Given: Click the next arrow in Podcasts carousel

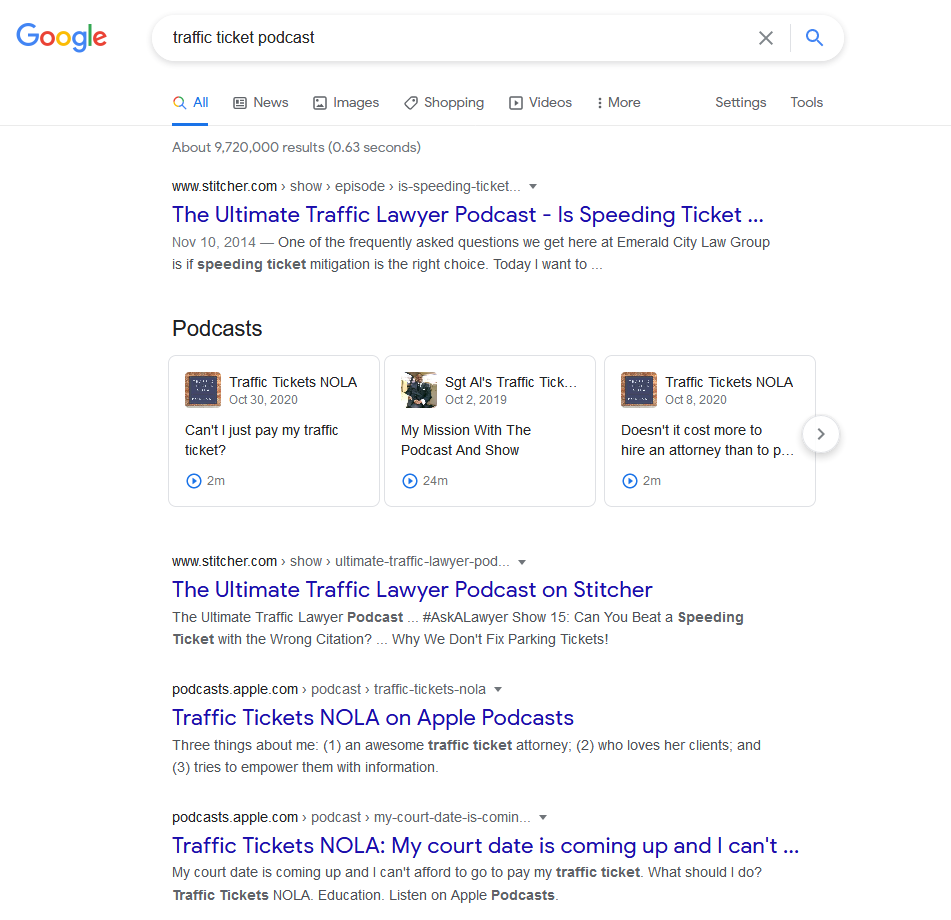Looking at the screenshot, I should [x=821, y=434].
